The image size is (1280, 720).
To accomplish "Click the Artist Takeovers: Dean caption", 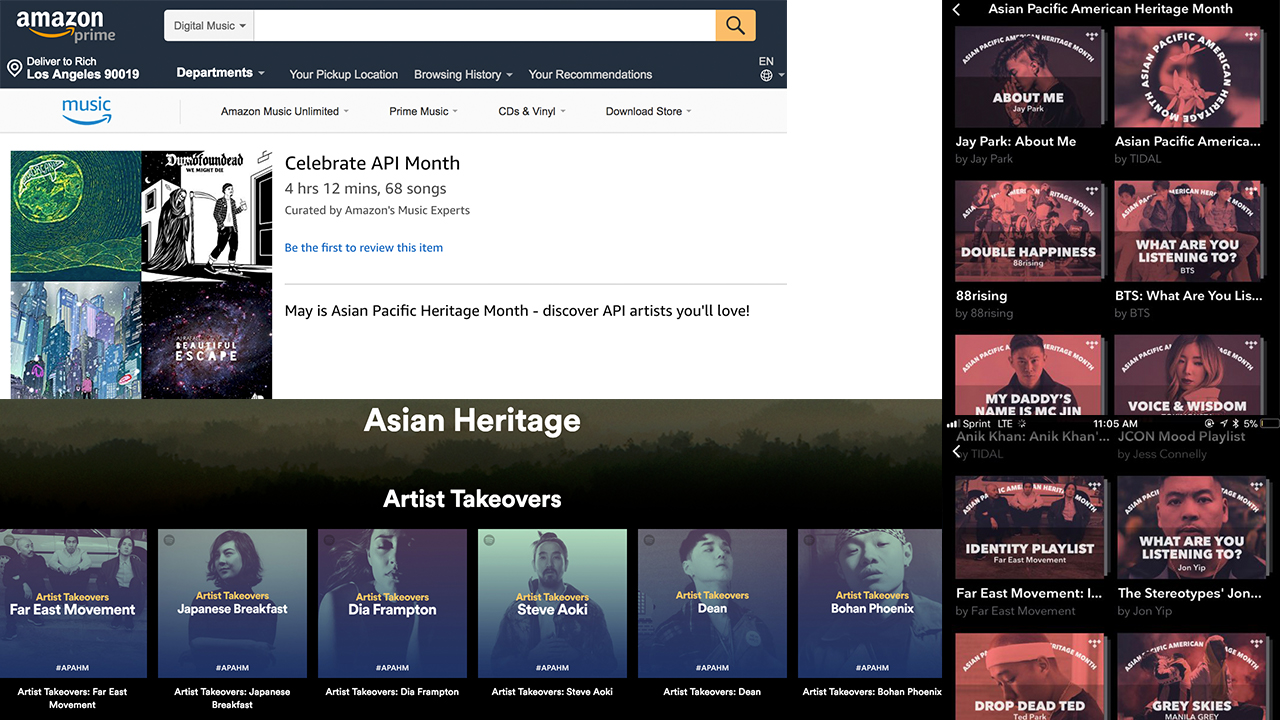I will pyautogui.click(x=712, y=691).
